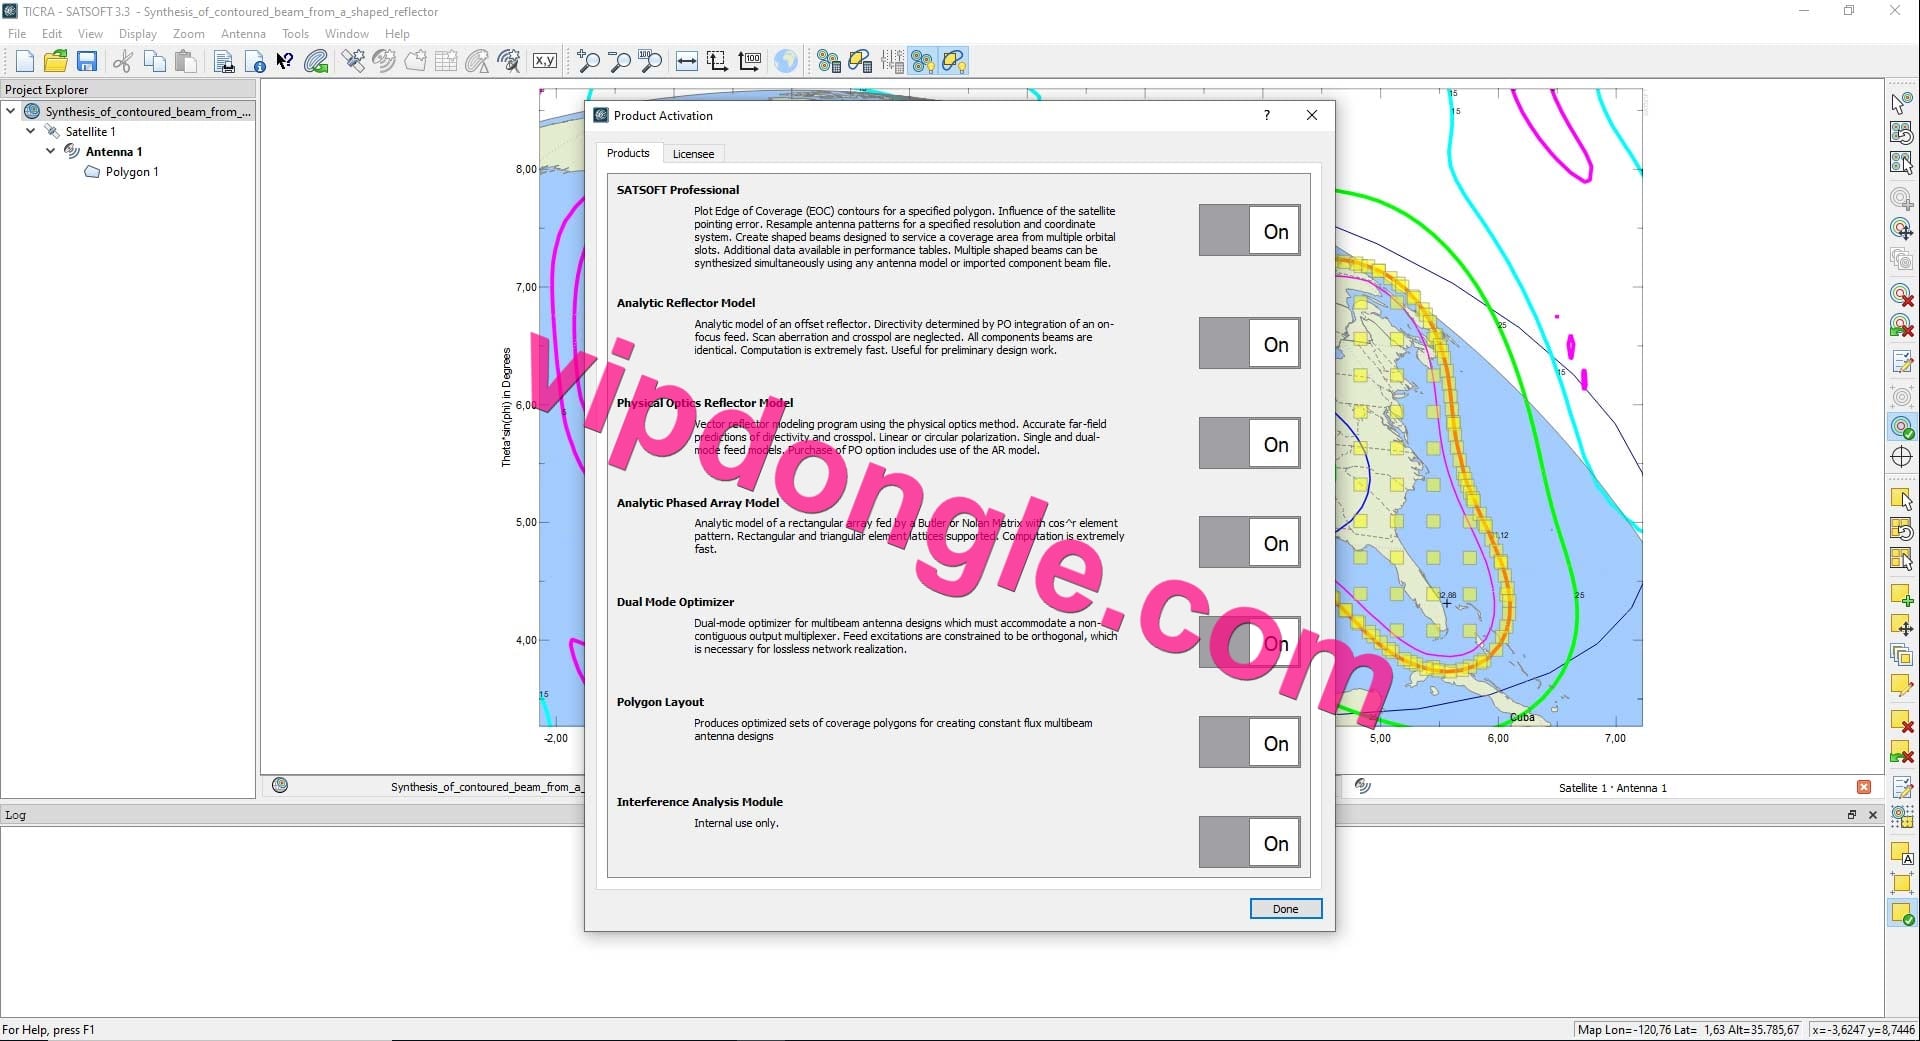
Task: Collapse the project root tree node
Action: 11,111
